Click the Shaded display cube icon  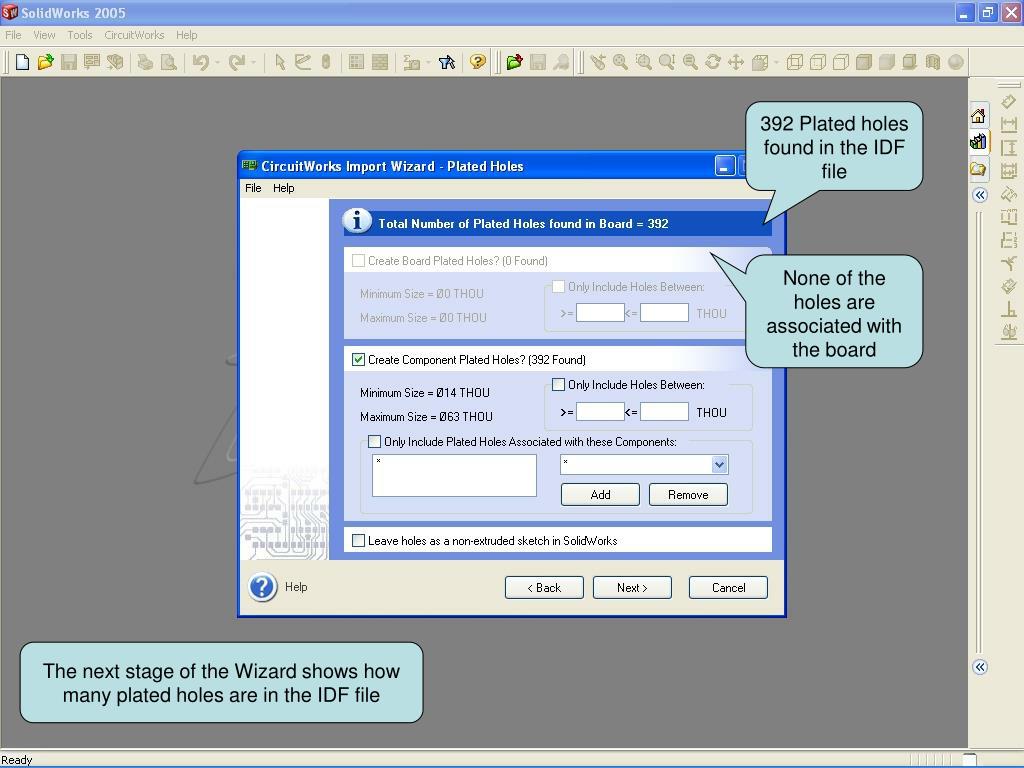coord(886,62)
